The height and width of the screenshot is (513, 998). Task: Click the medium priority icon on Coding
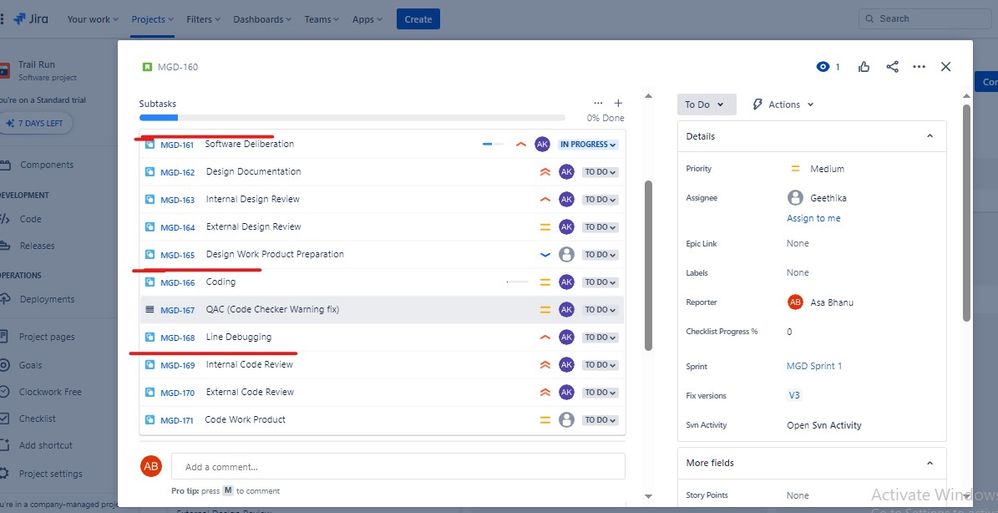click(545, 282)
